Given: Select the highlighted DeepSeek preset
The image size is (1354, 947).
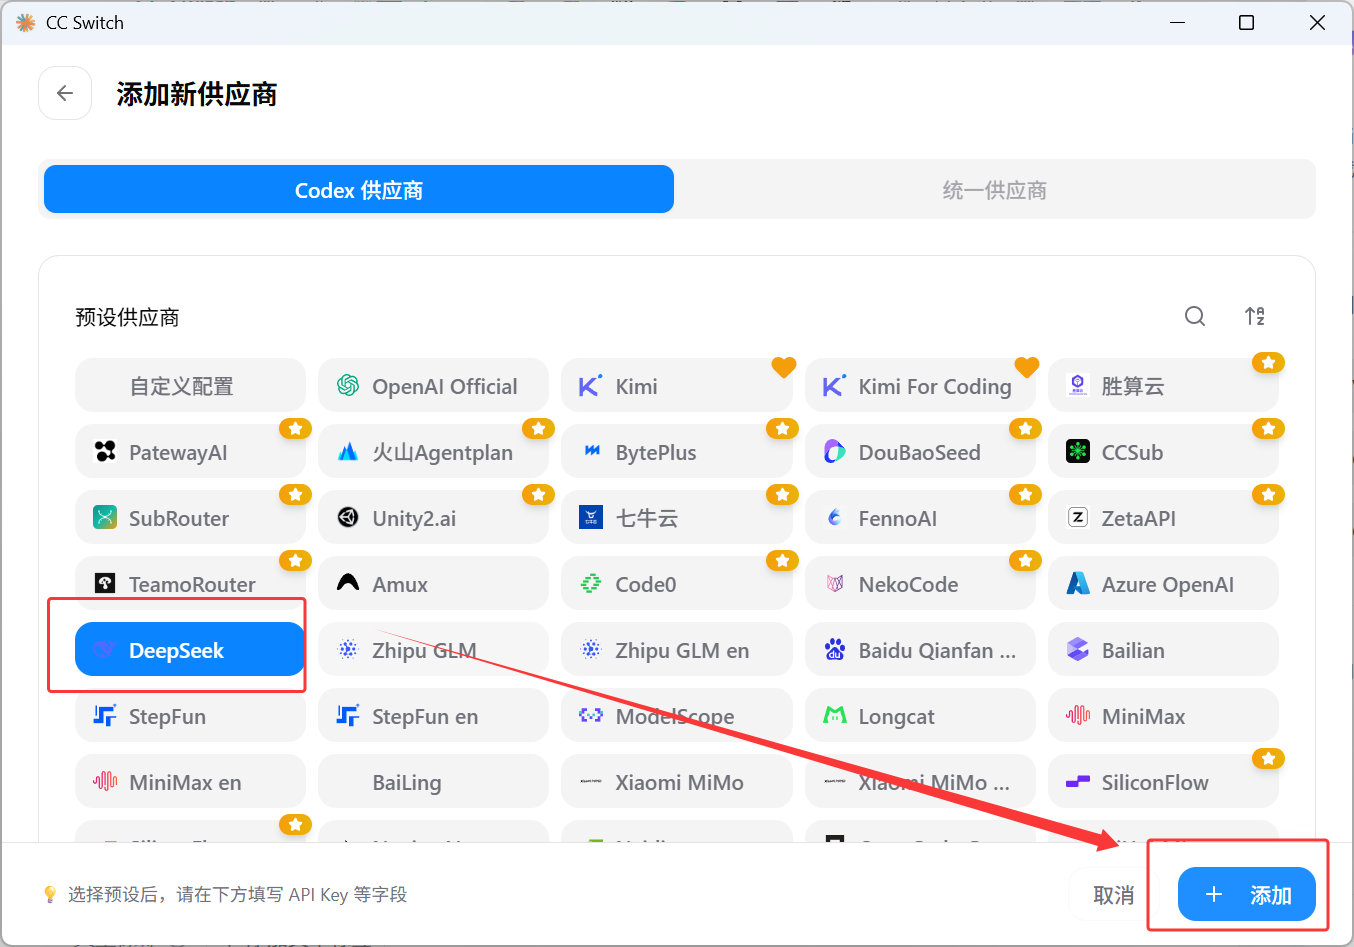Looking at the screenshot, I should tap(190, 650).
